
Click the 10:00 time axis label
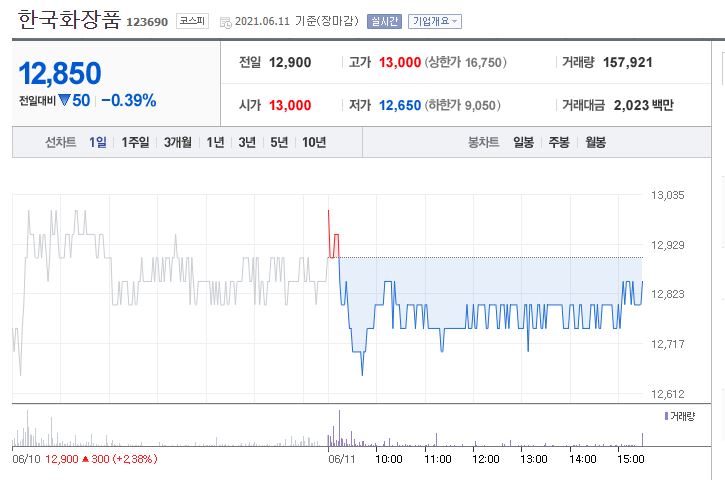(388, 459)
